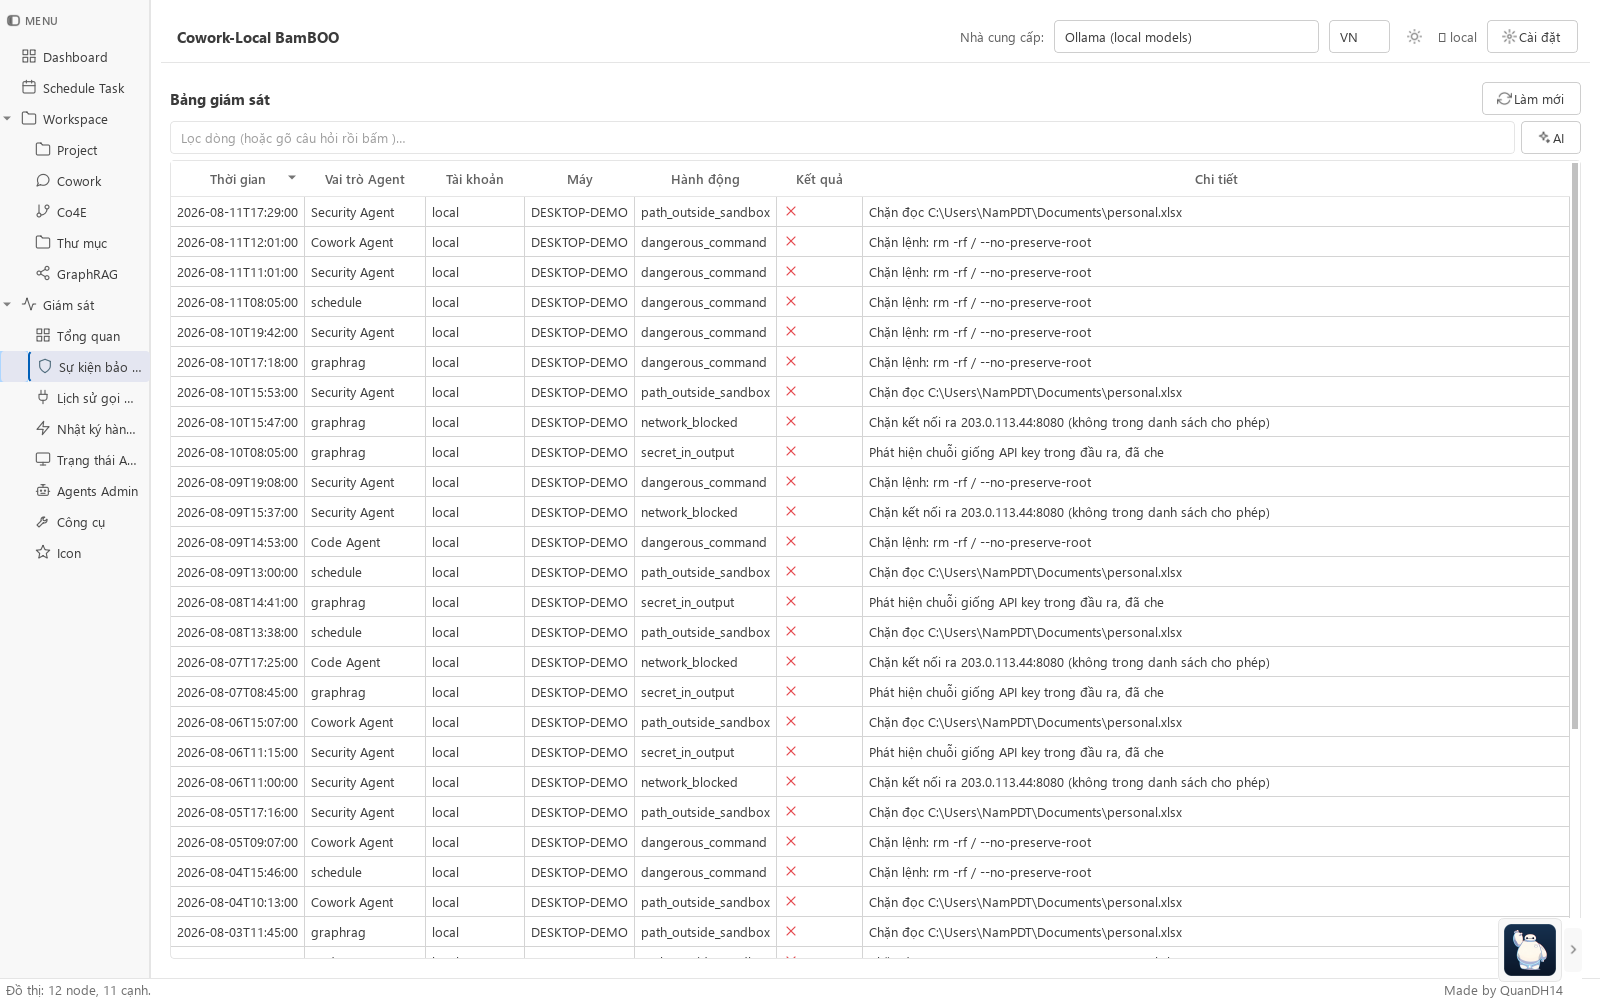The width and height of the screenshot is (1600, 1000).
Task: Open the Schedule Task calendar icon
Action: (x=29, y=88)
